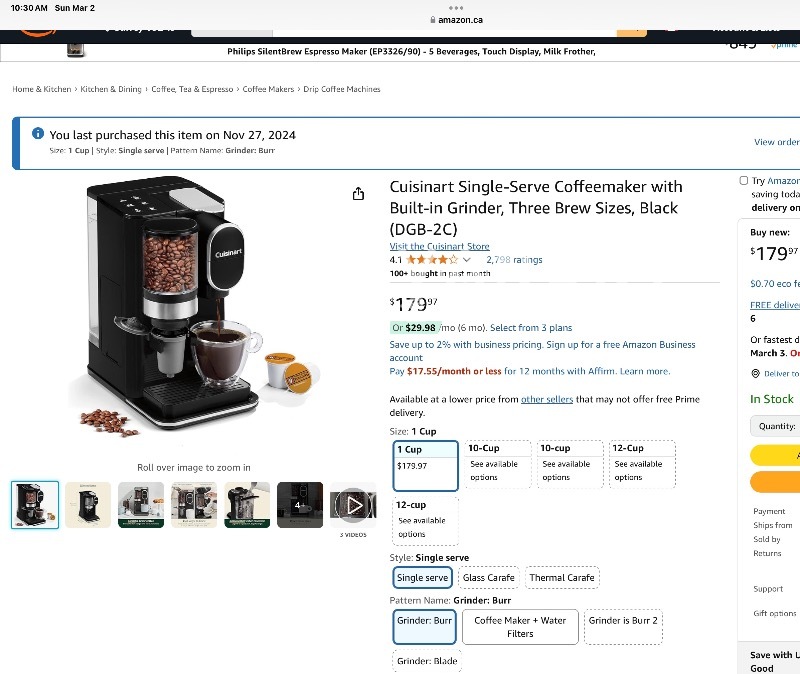Play the product video thumbnail
The image size is (800, 674).
point(353,505)
